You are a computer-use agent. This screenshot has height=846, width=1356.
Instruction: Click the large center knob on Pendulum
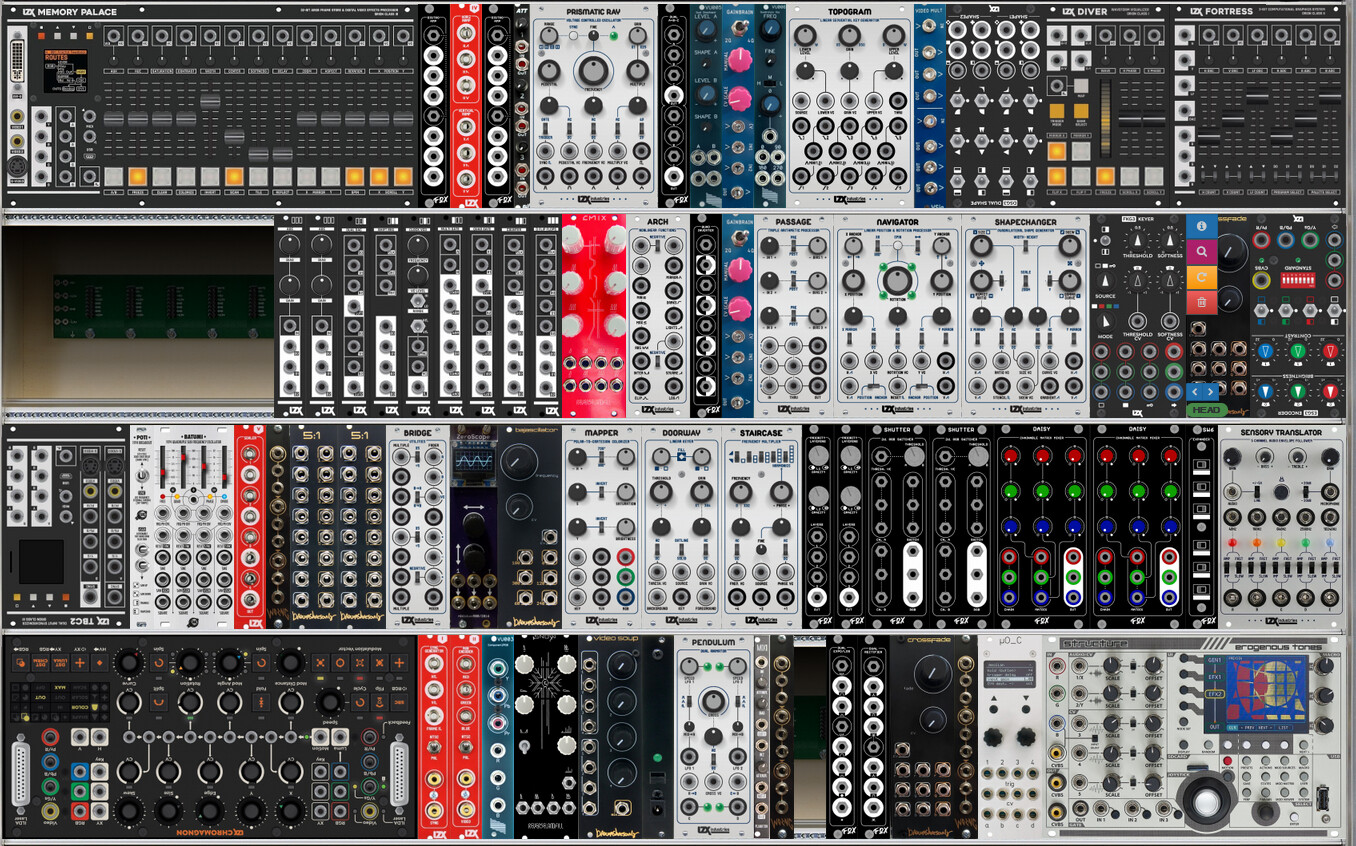tap(713, 700)
